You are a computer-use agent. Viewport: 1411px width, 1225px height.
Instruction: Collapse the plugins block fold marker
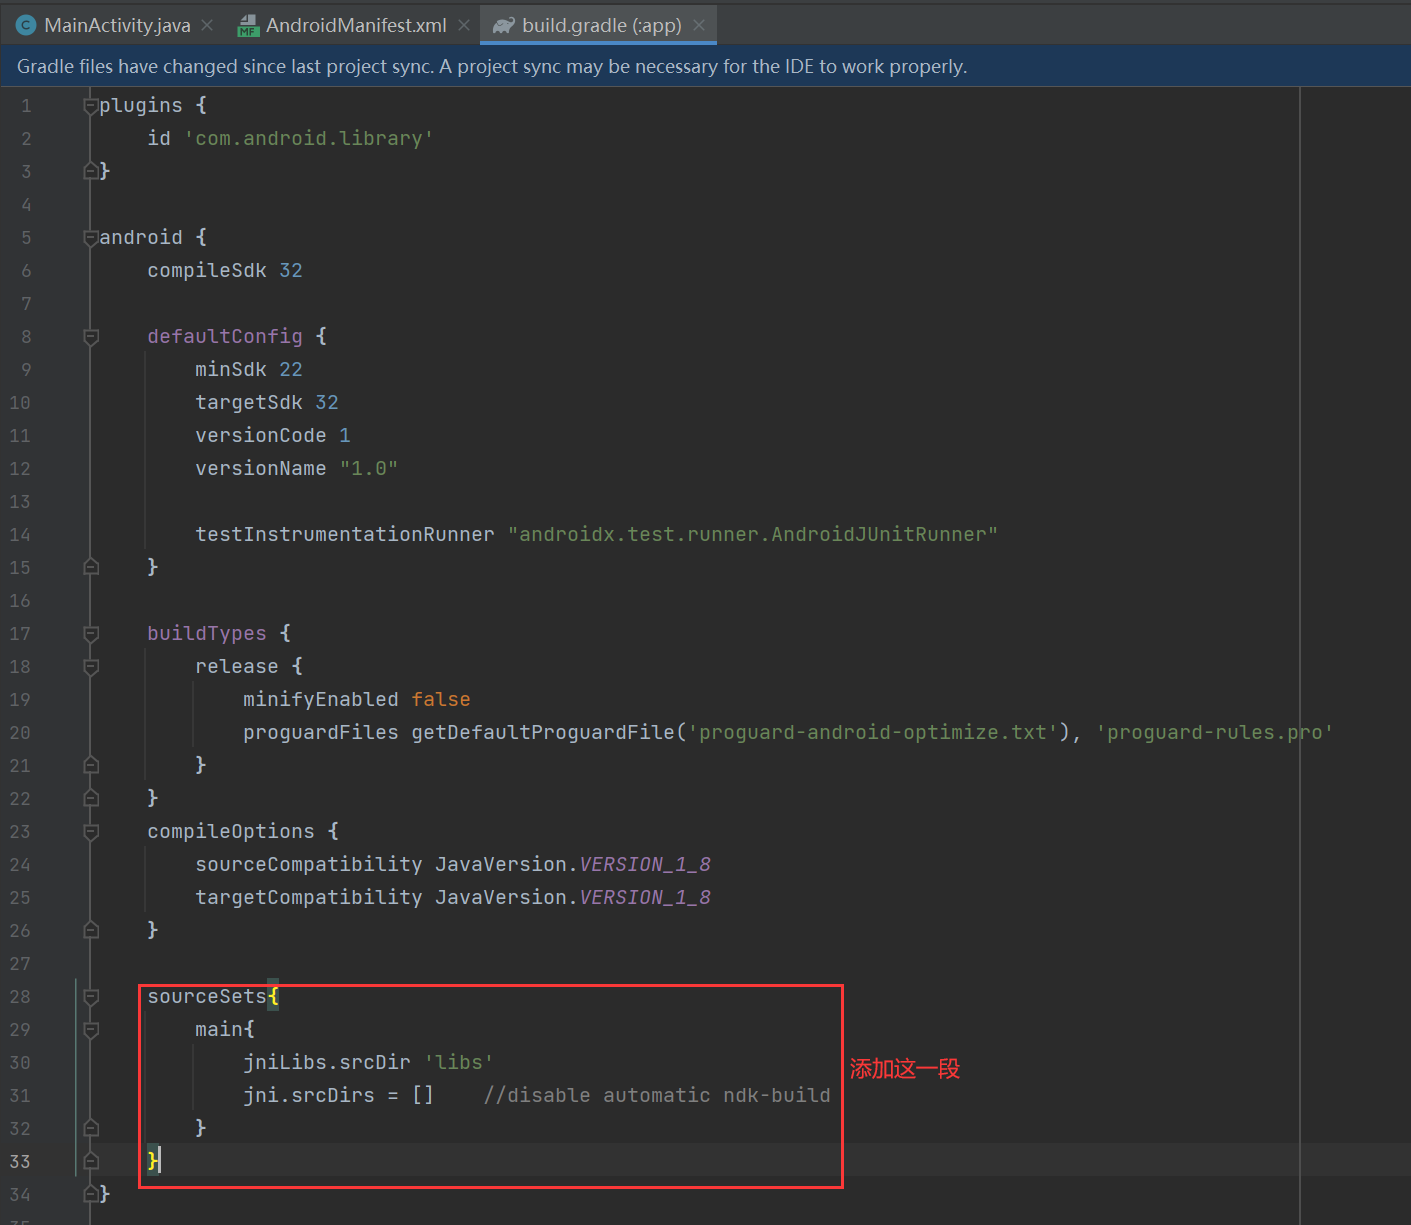pos(91,105)
